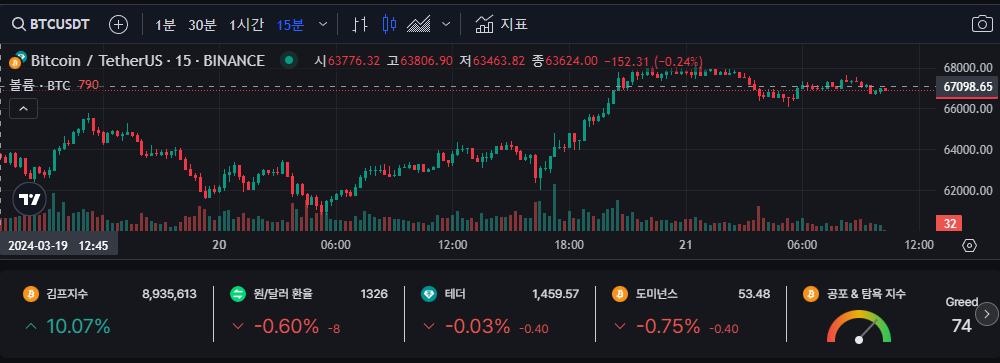Screen dimensions: 1000x363
Task: Switch to the 30분 timeframe
Action: 202,25
